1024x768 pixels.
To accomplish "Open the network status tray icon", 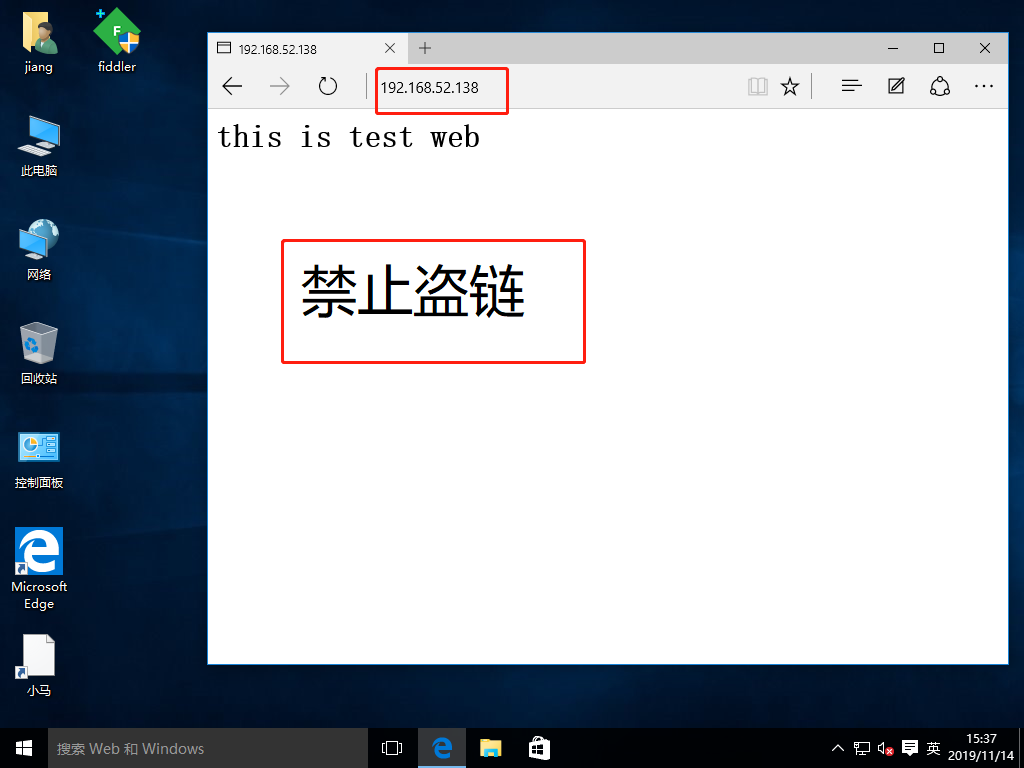I will click(x=861, y=748).
